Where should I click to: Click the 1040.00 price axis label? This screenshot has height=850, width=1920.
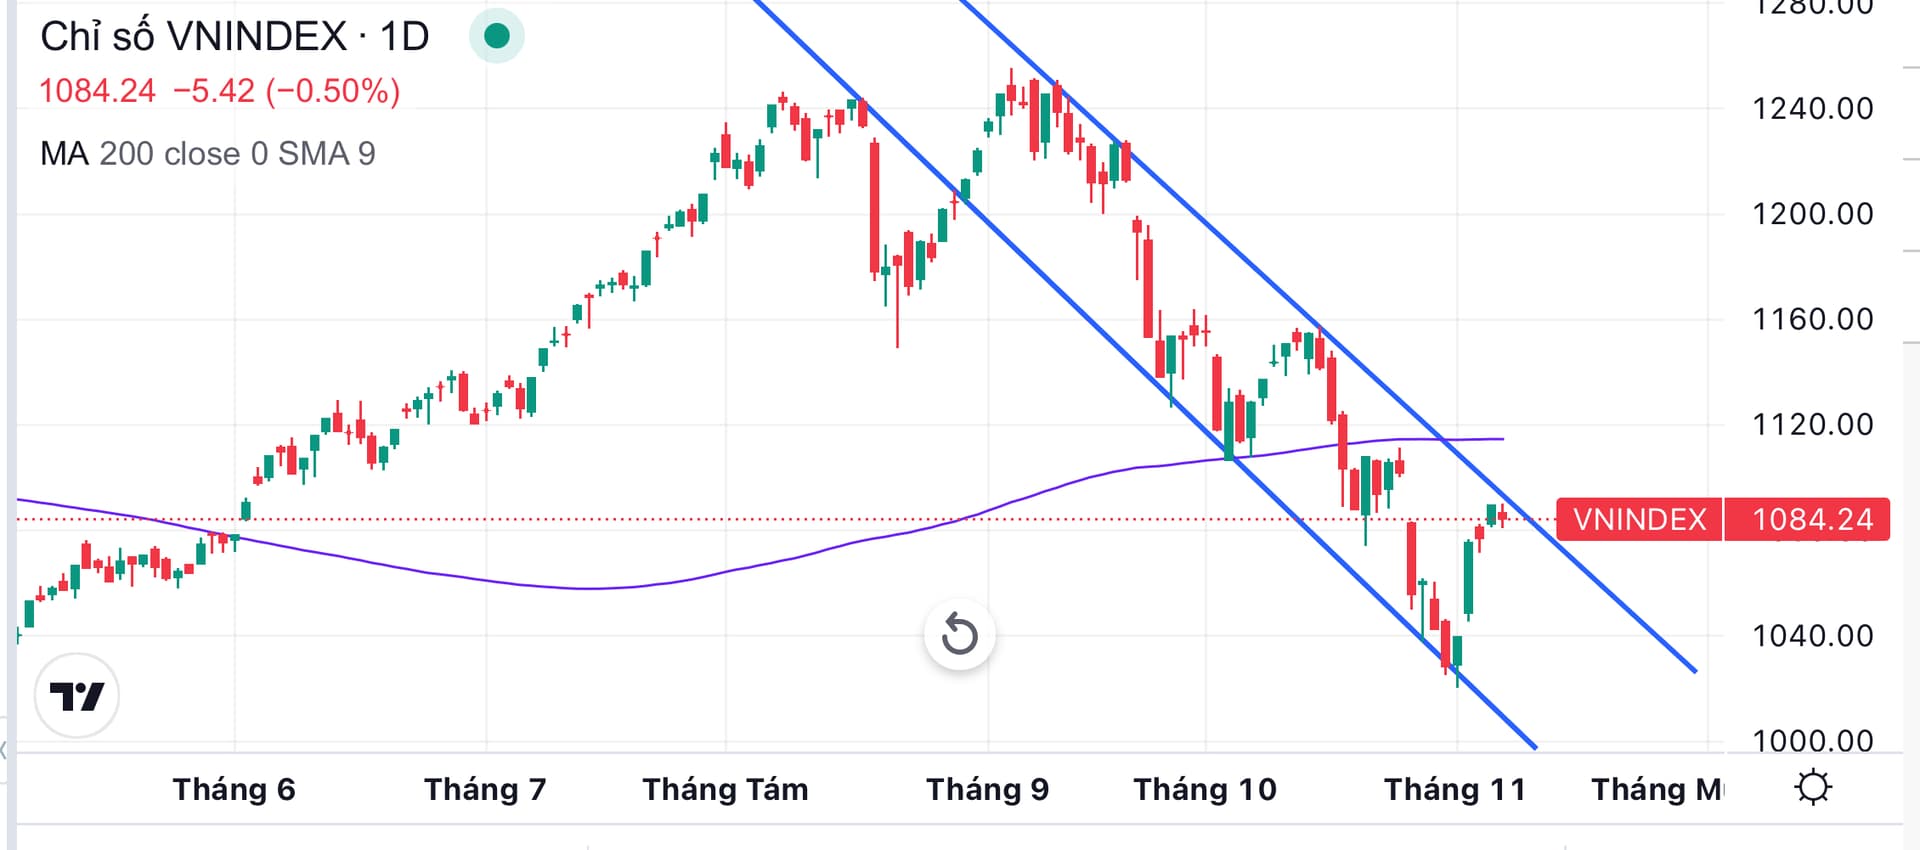click(1812, 636)
